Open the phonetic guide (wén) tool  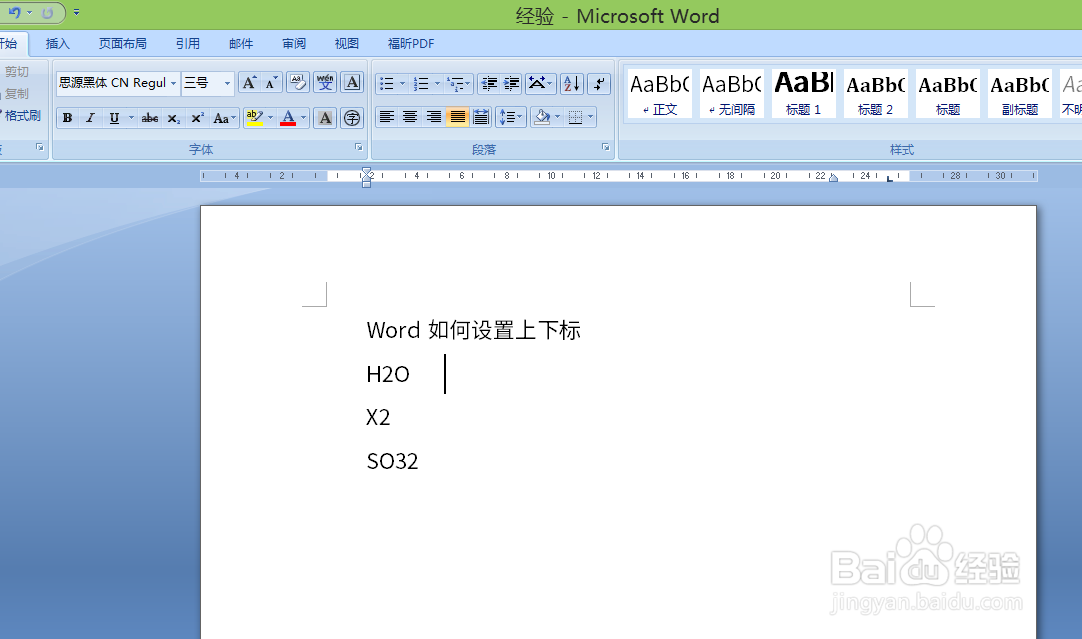pyautogui.click(x=325, y=83)
